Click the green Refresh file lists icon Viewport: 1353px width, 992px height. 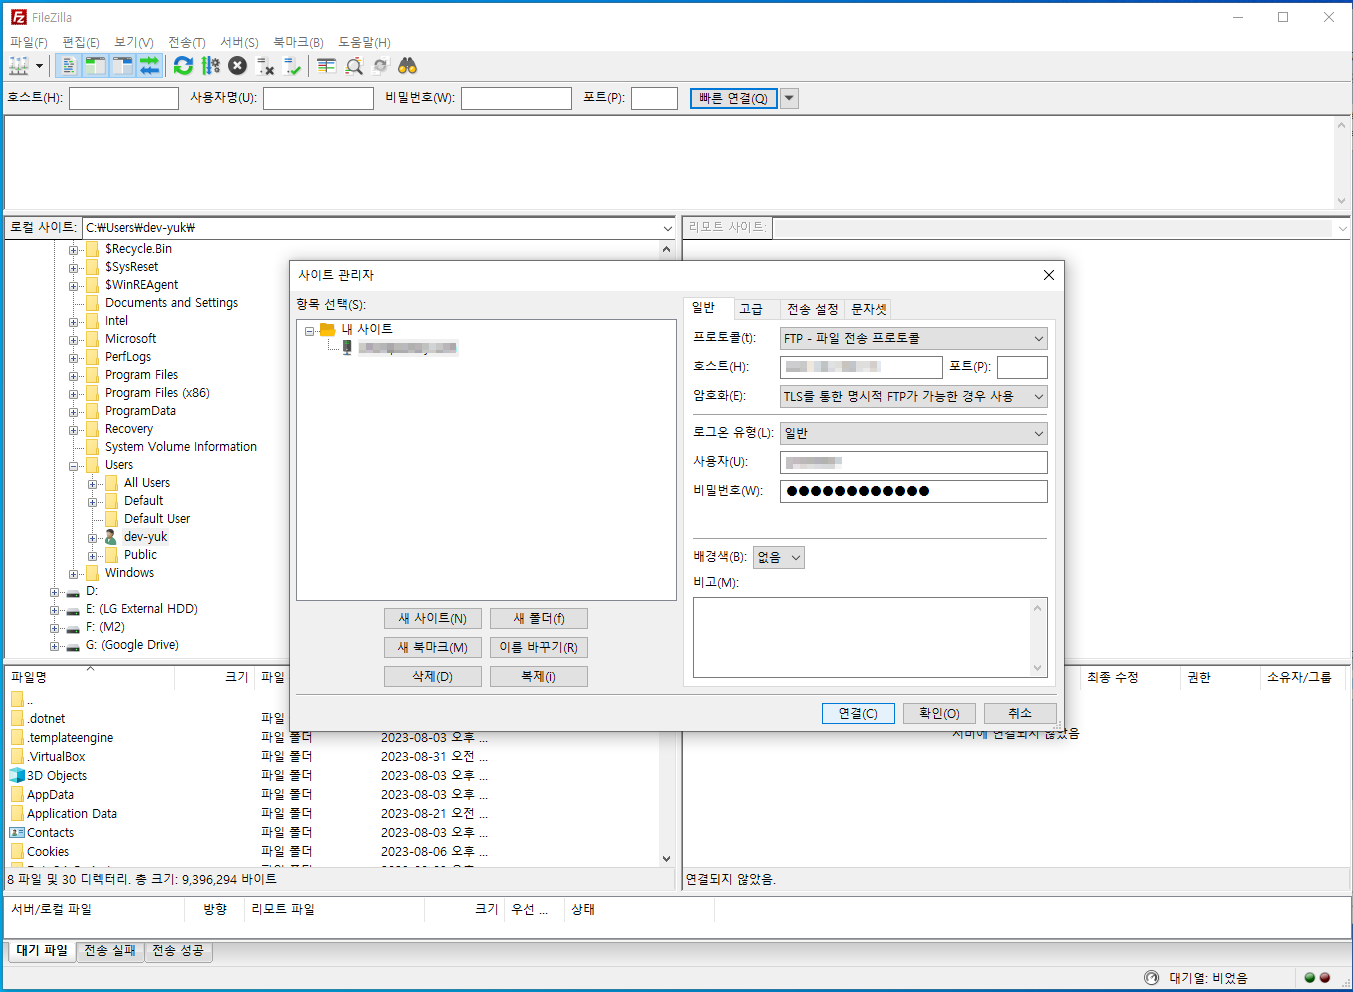click(x=183, y=66)
